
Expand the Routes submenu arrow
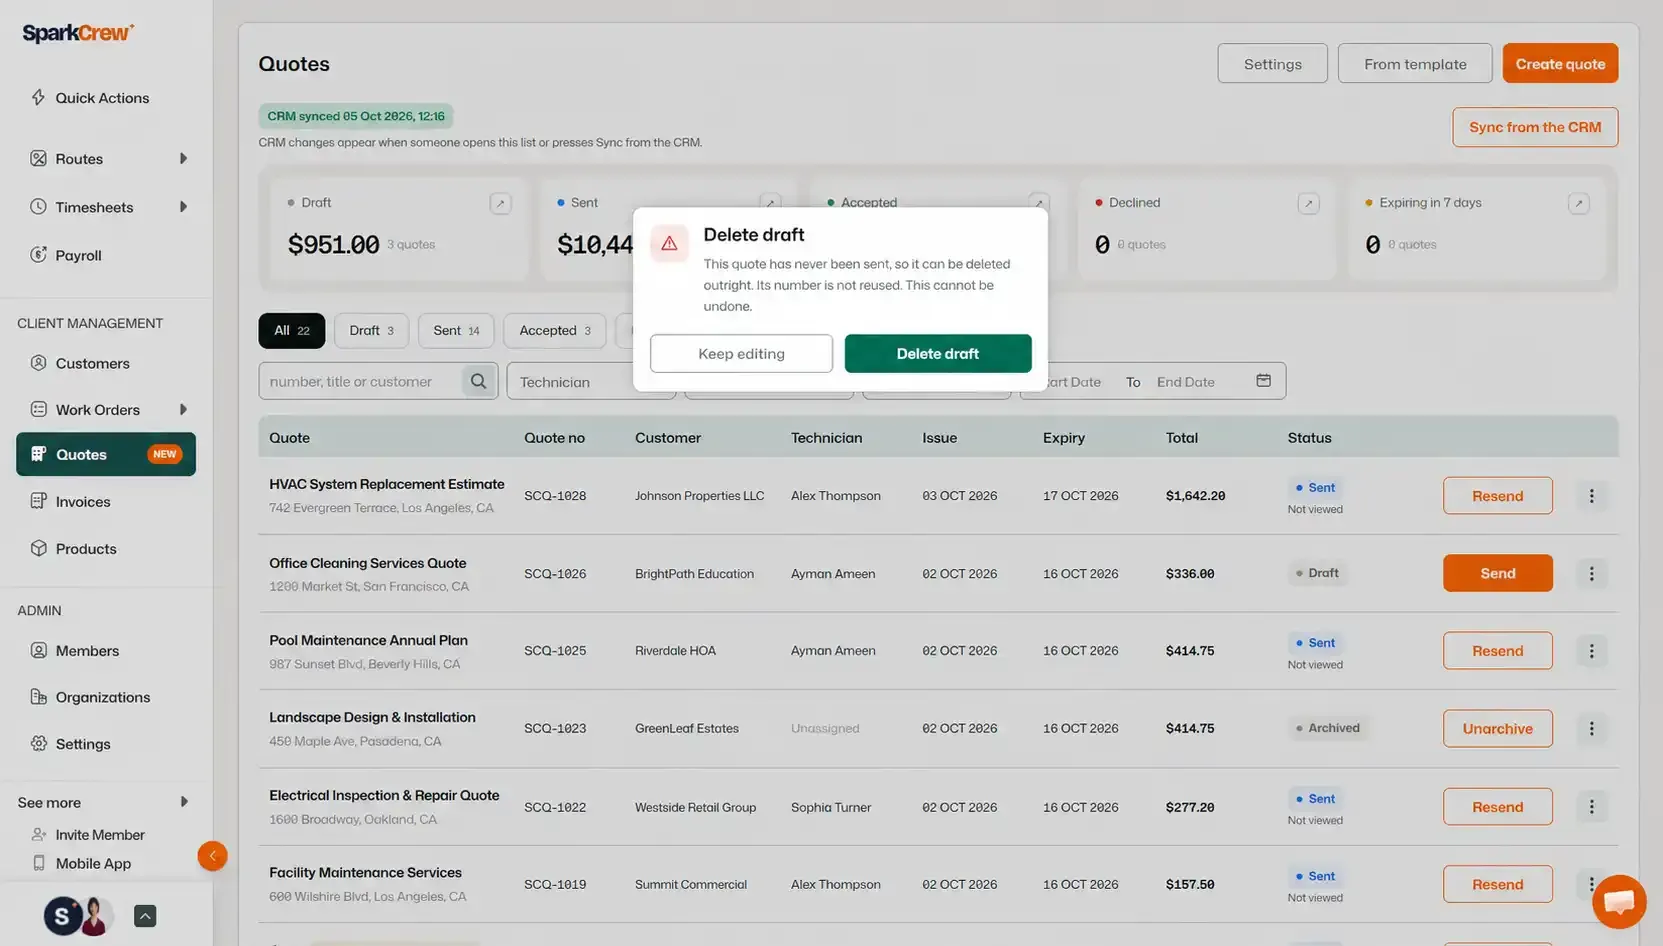tap(183, 158)
